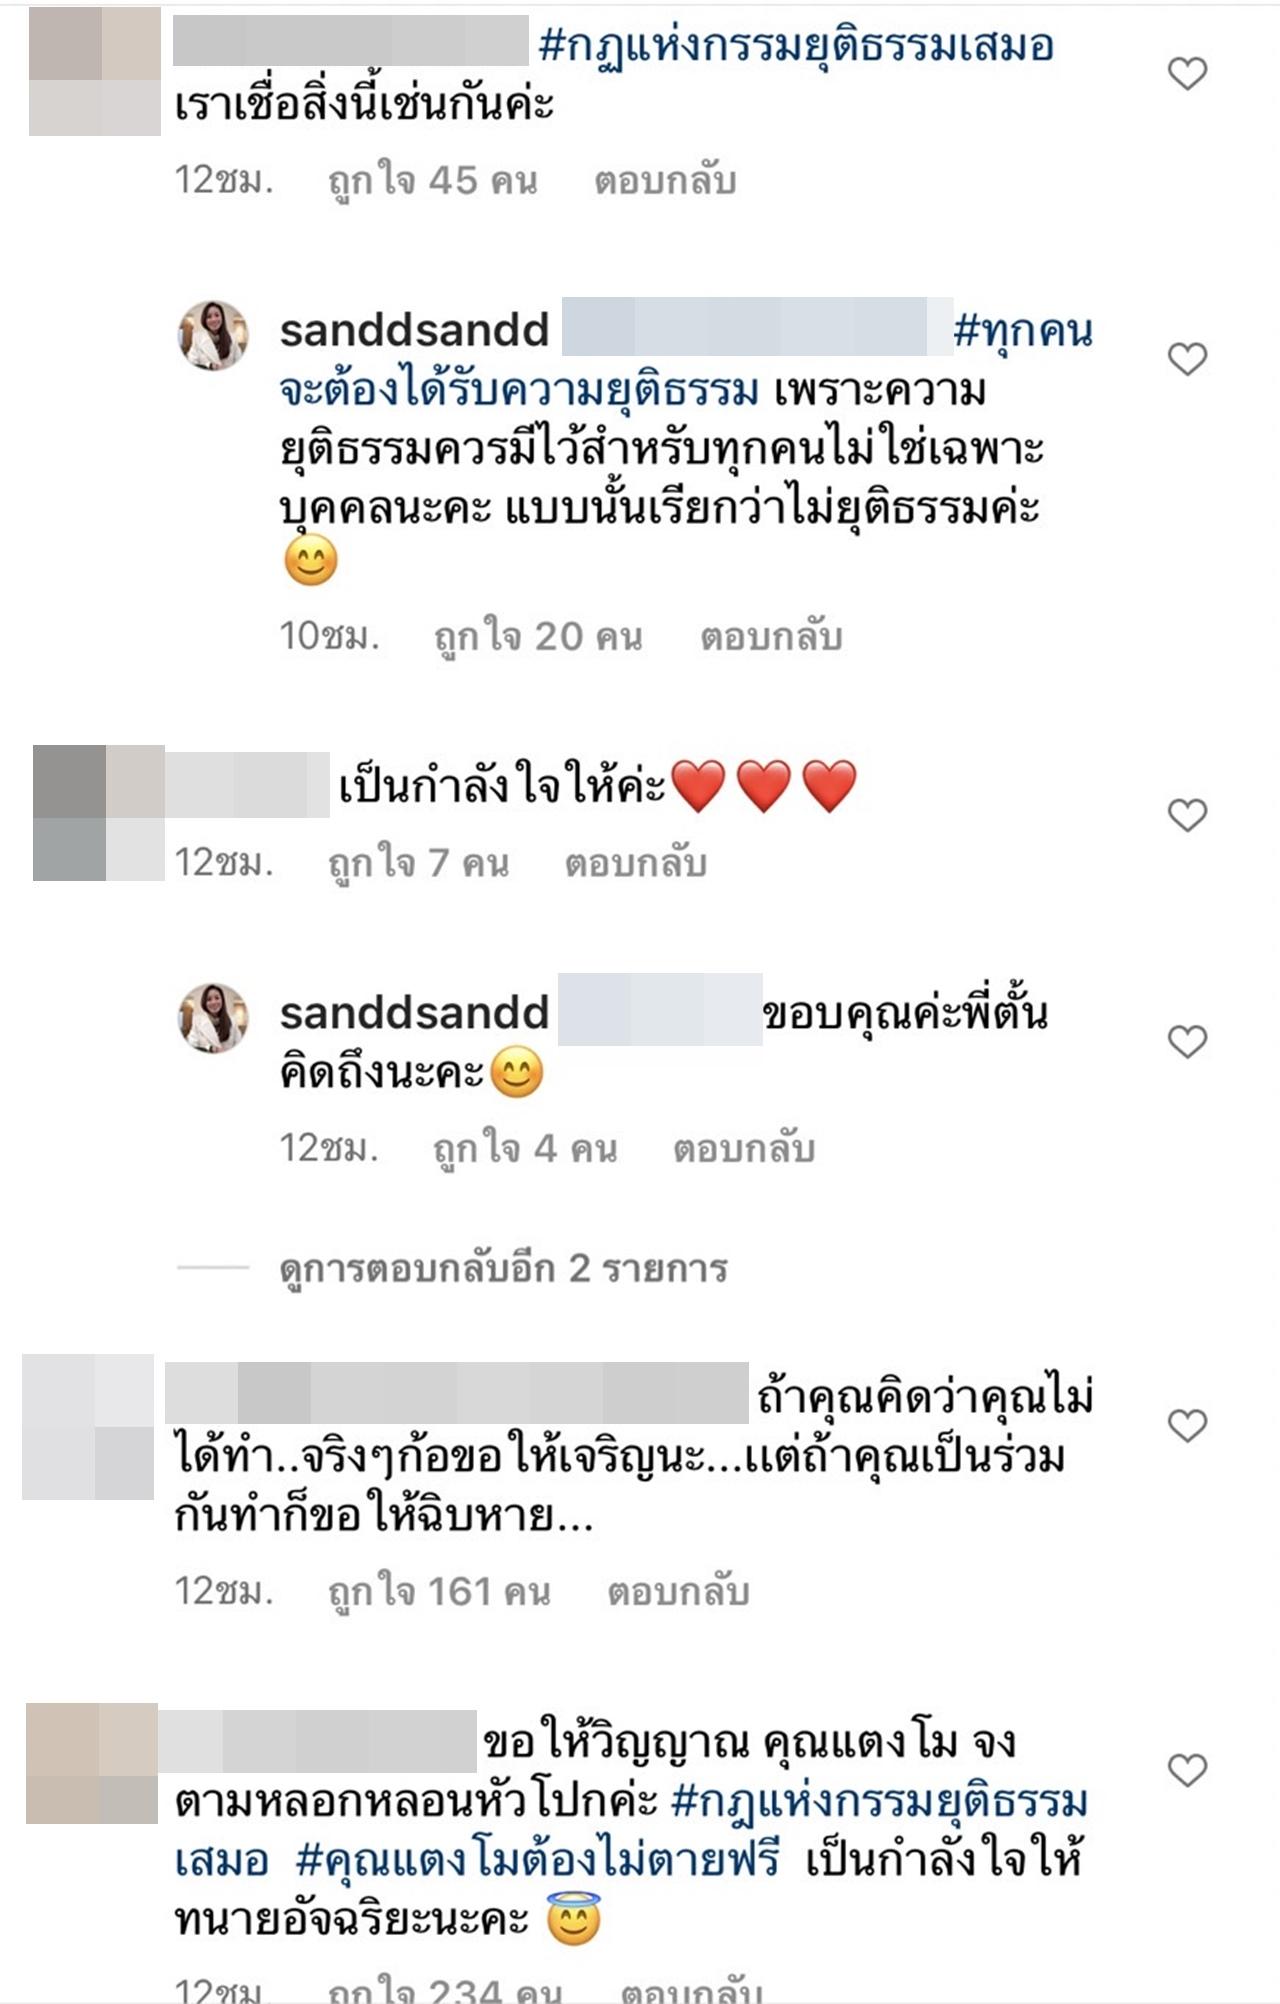Open sanddsandd's profile picture in first reply

pos(213,335)
